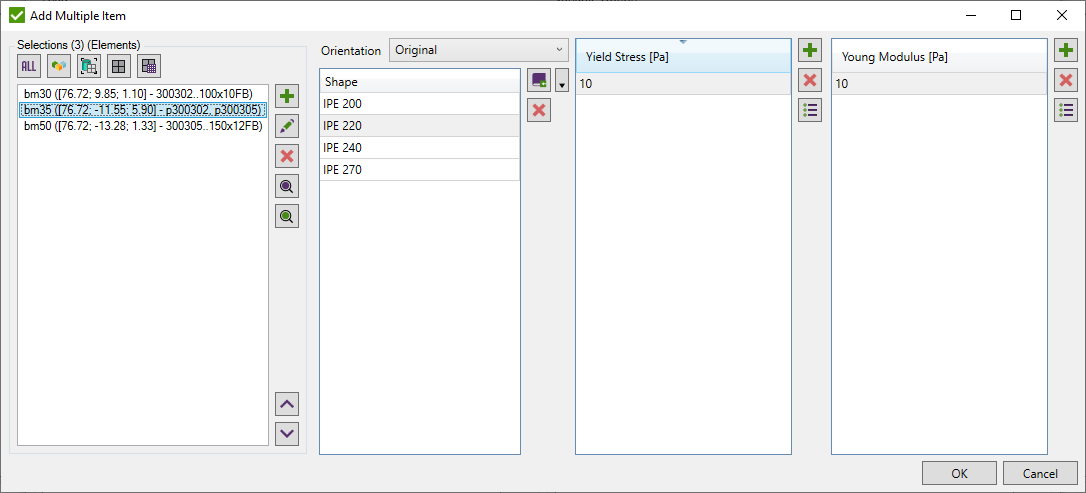The height and width of the screenshot is (493, 1086).
Task: Click the purple magnifier zoom icon
Action: (x=288, y=186)
